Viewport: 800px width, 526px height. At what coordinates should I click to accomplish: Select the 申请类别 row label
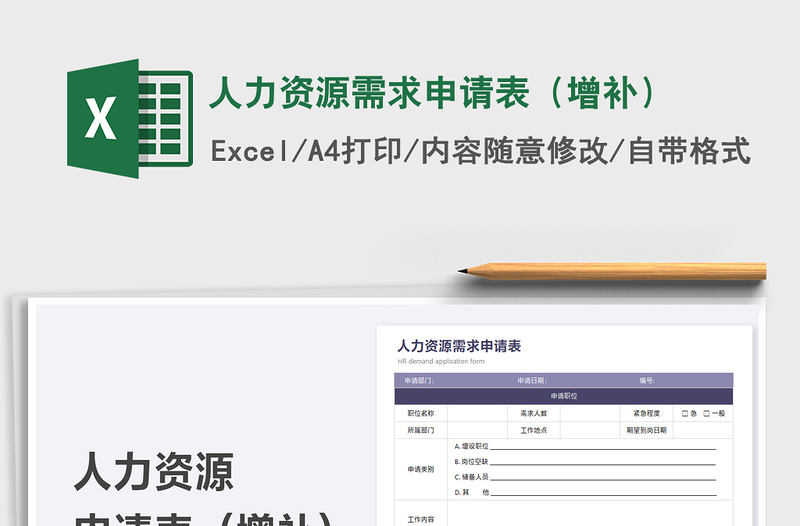point(421,469)
